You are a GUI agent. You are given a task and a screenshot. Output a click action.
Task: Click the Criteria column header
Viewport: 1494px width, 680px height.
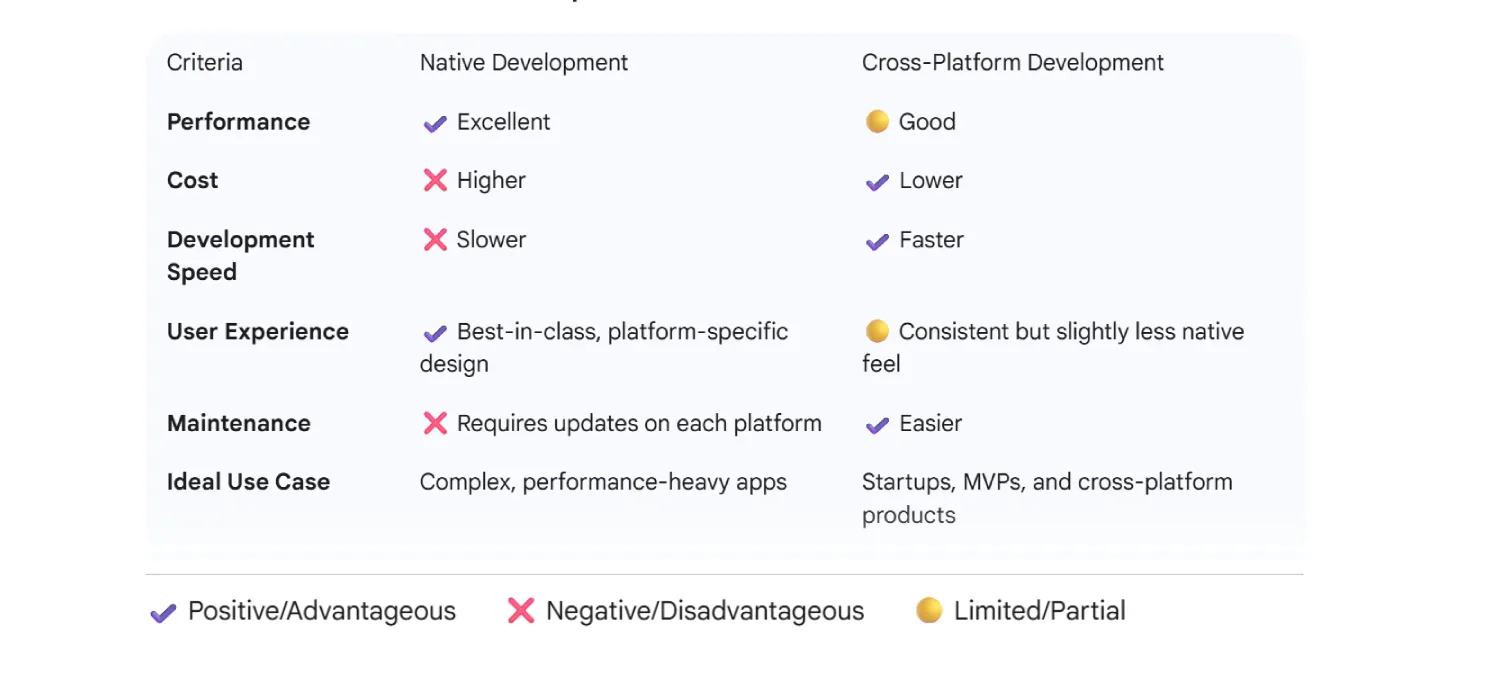[204, 62]
